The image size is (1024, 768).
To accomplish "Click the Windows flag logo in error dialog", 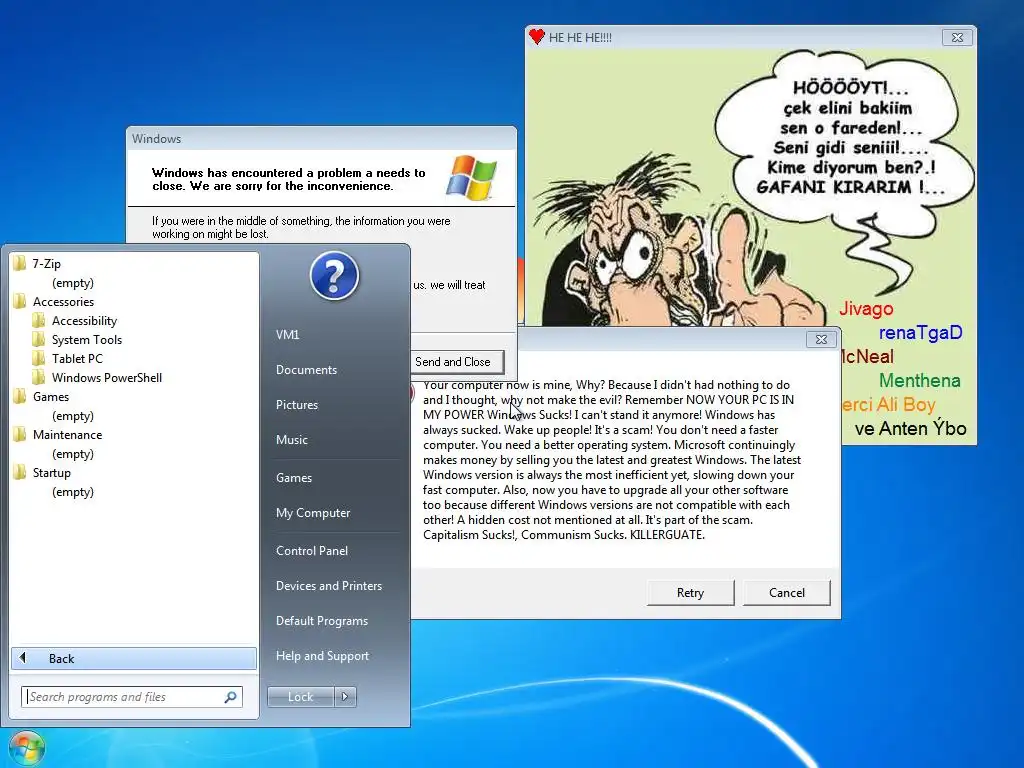I will pos(472,177).
